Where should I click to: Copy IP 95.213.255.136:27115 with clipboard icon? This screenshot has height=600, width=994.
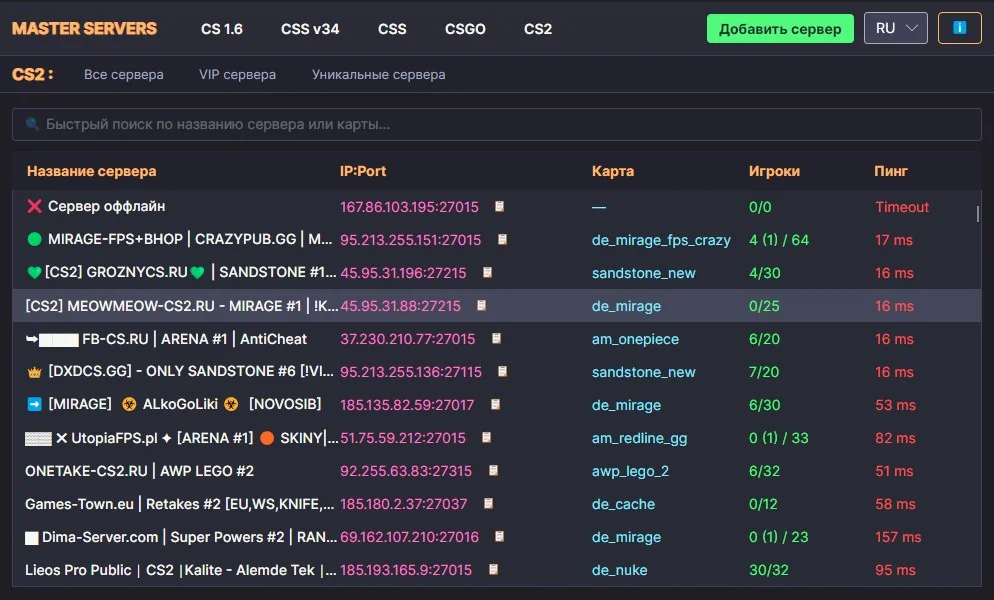click(x=502, y=371)
